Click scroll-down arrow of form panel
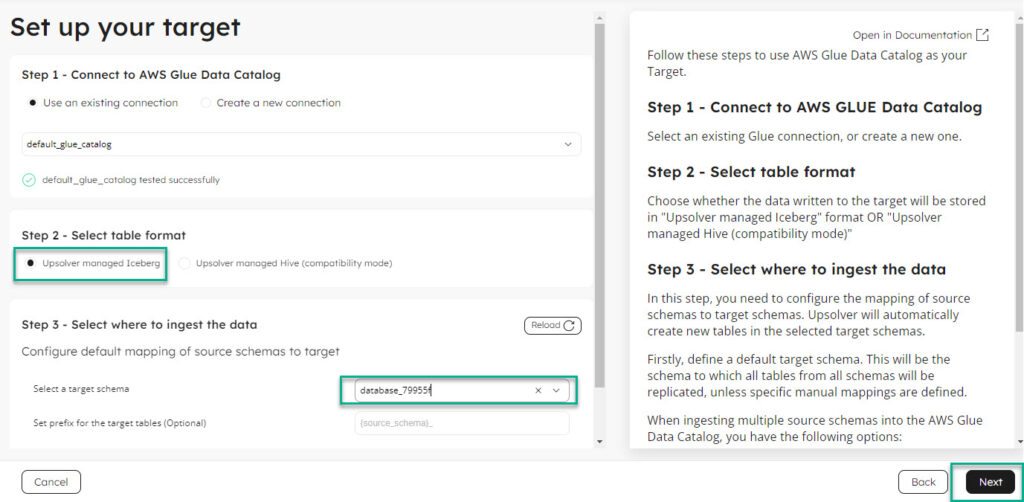 click(600, 442)
